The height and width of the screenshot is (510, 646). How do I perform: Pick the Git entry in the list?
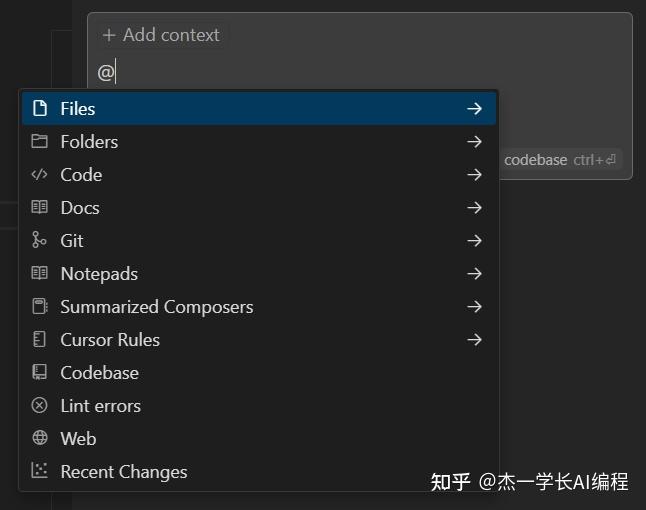coord(72,241)
